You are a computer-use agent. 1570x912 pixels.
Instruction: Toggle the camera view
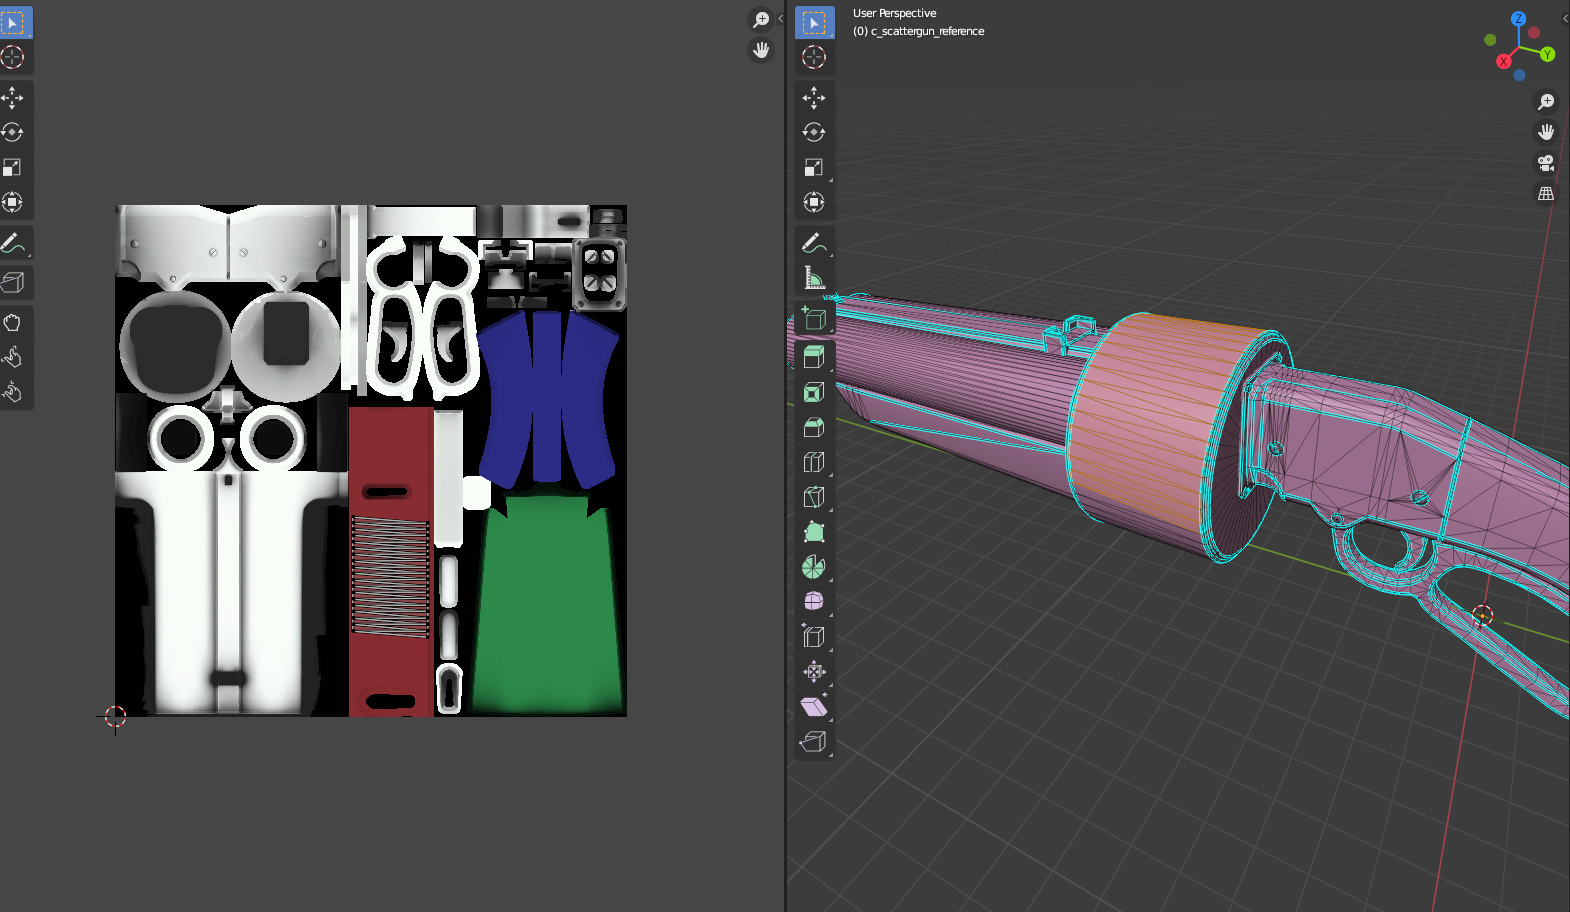[1546, 163]
